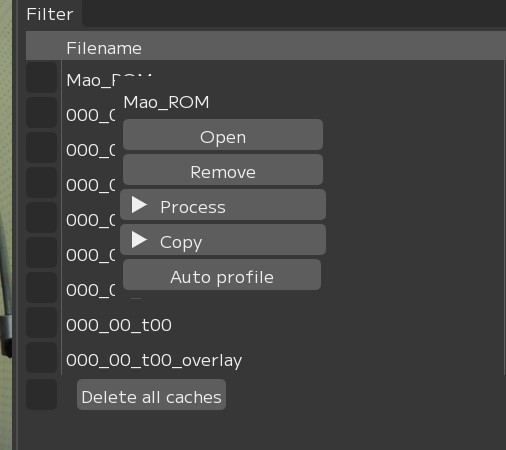Click into the Filter input field

[x=294, y=13]
